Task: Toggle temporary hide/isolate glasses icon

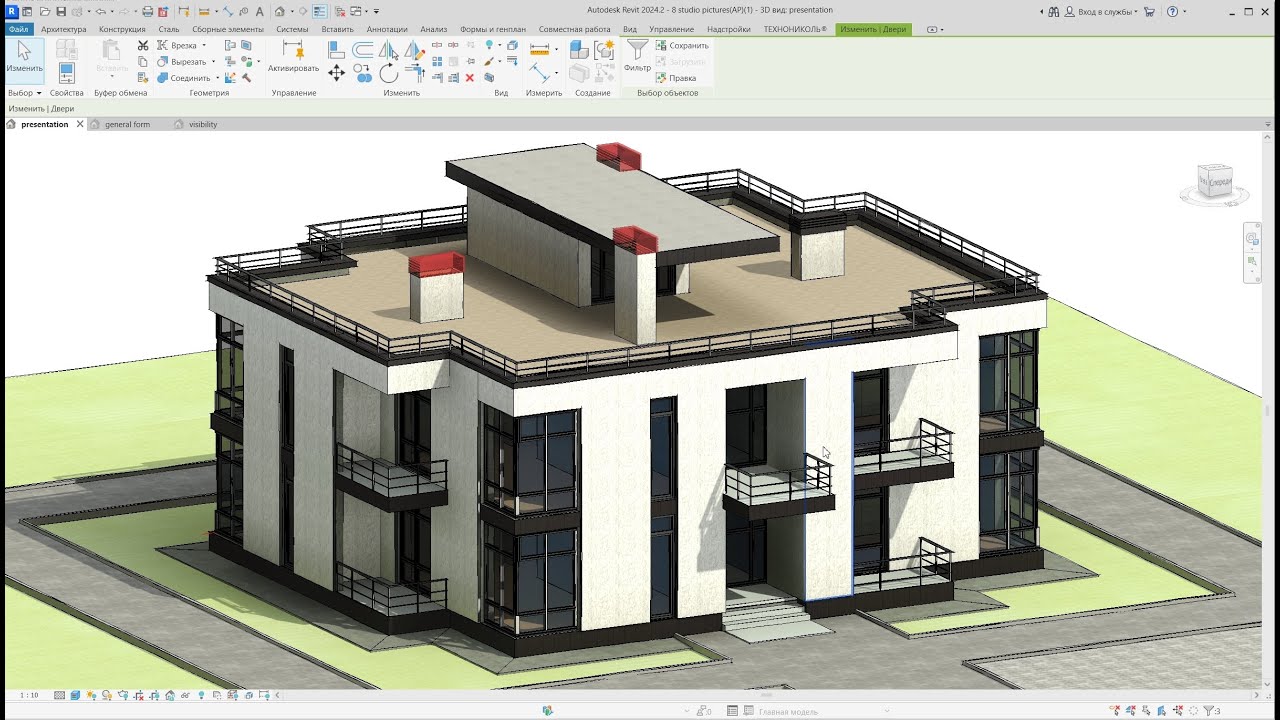Action: tap(185, 695)
